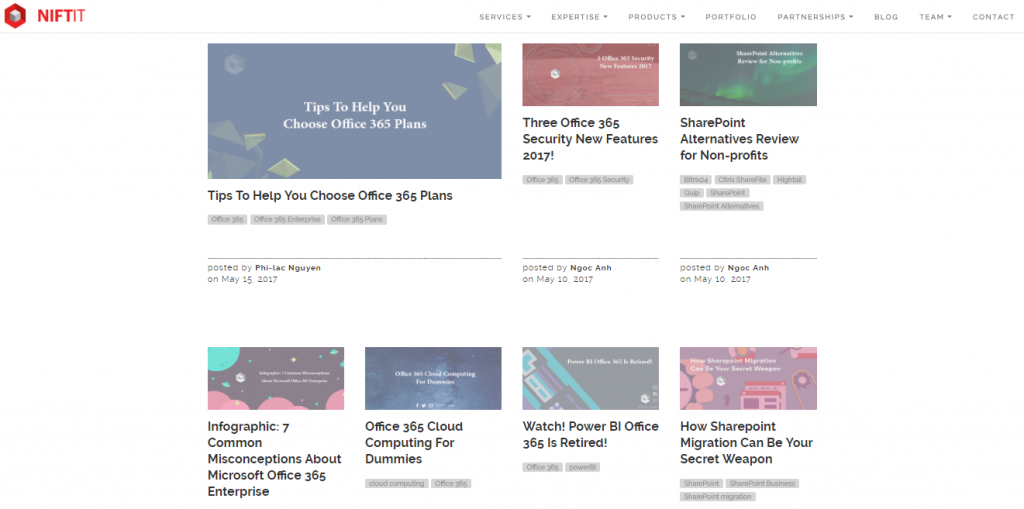
Task: Click the NIFTIT cube logo icon
Action: (x=14, y=16)
